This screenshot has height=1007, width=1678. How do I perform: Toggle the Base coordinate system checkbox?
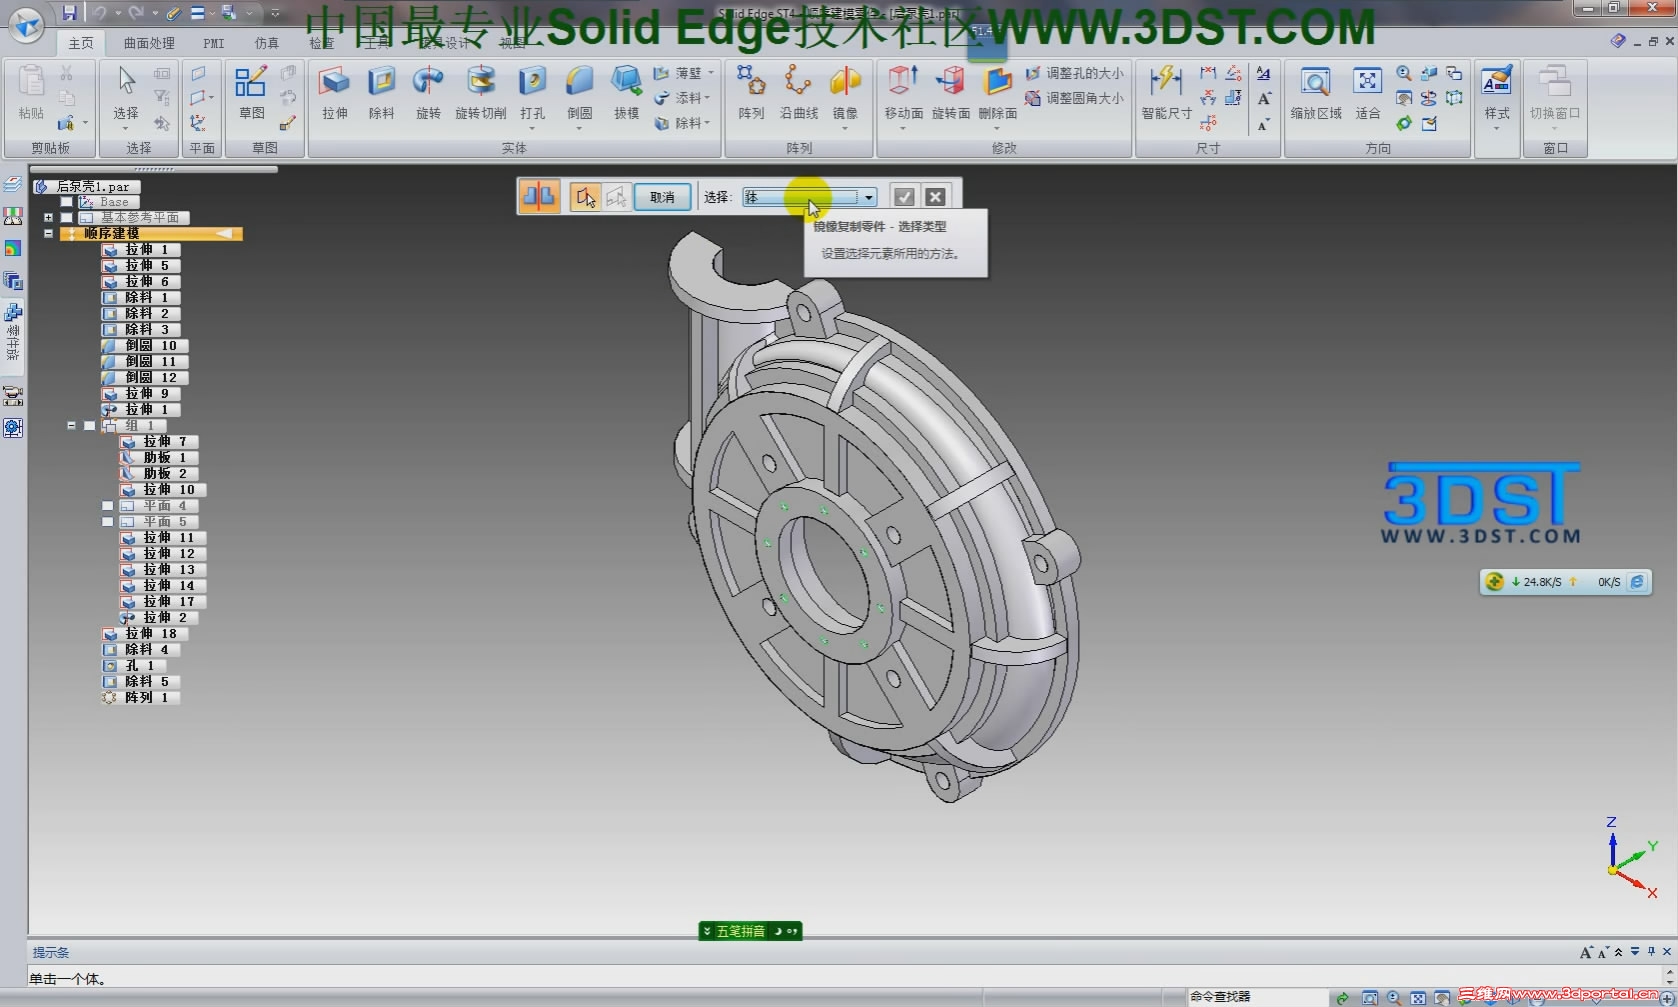click(x=67, y=202)
